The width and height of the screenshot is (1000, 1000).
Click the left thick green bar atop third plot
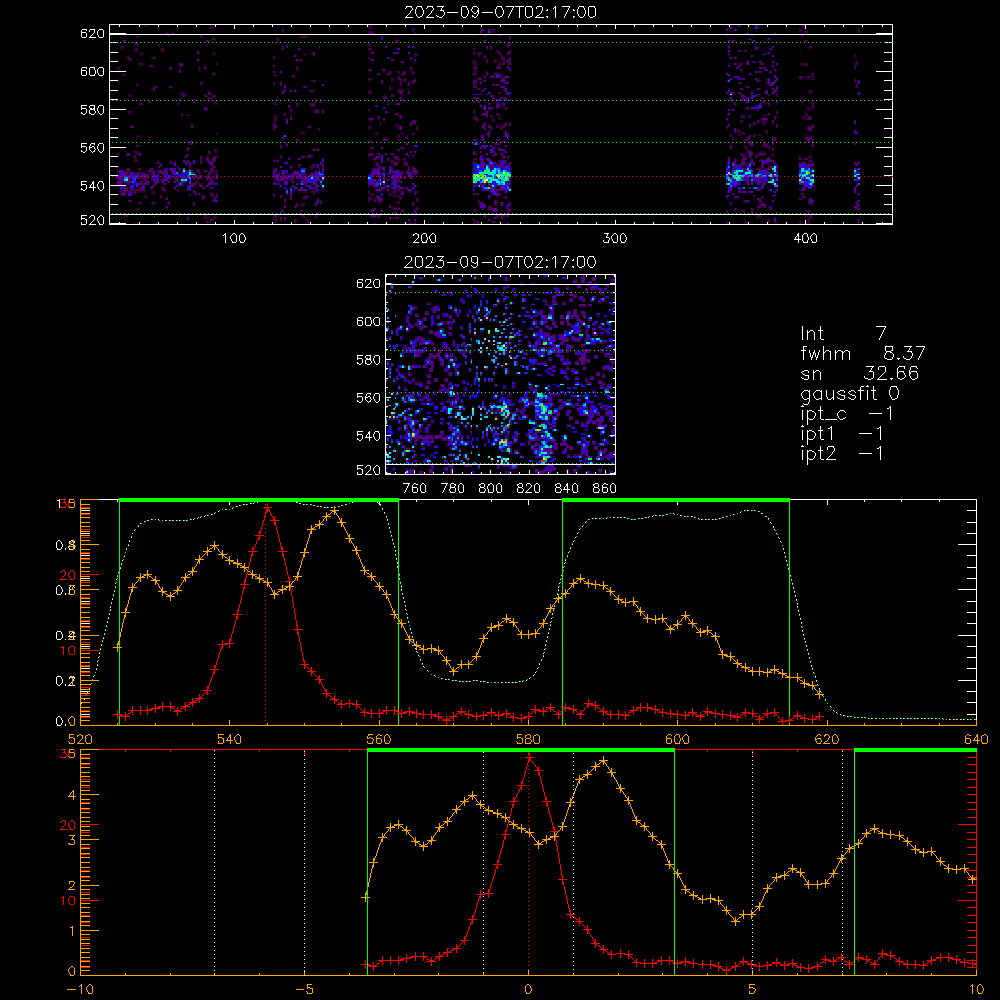[x=259, y=500]
